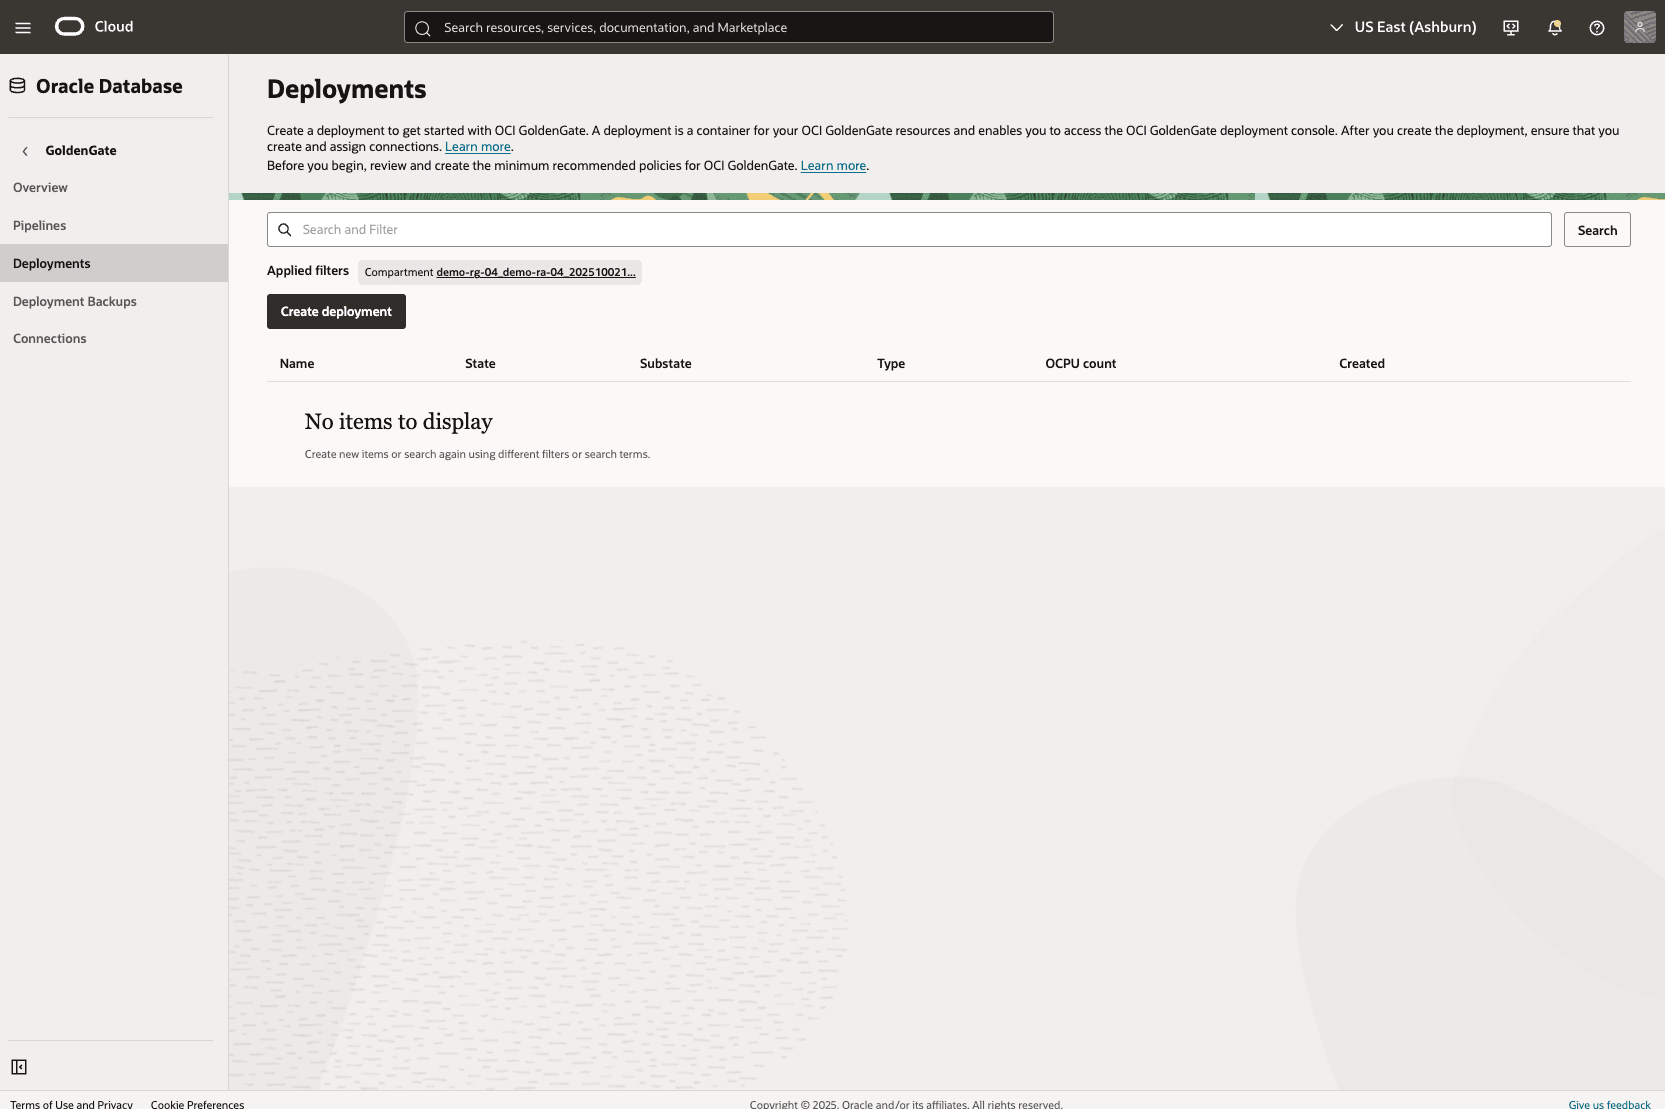Click the Oracle Cloud logo
1665x1109 pixels.
click(x=69, y=26)
